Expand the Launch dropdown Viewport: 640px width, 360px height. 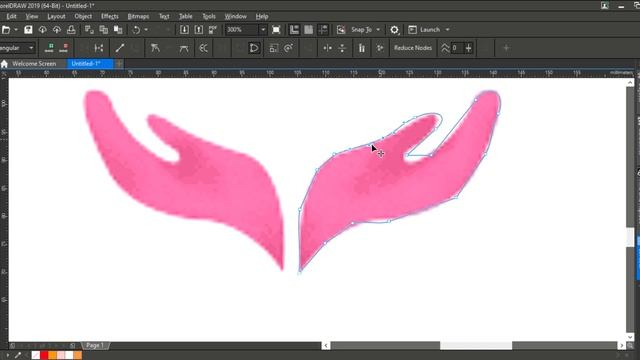click(x=447, y=30)
